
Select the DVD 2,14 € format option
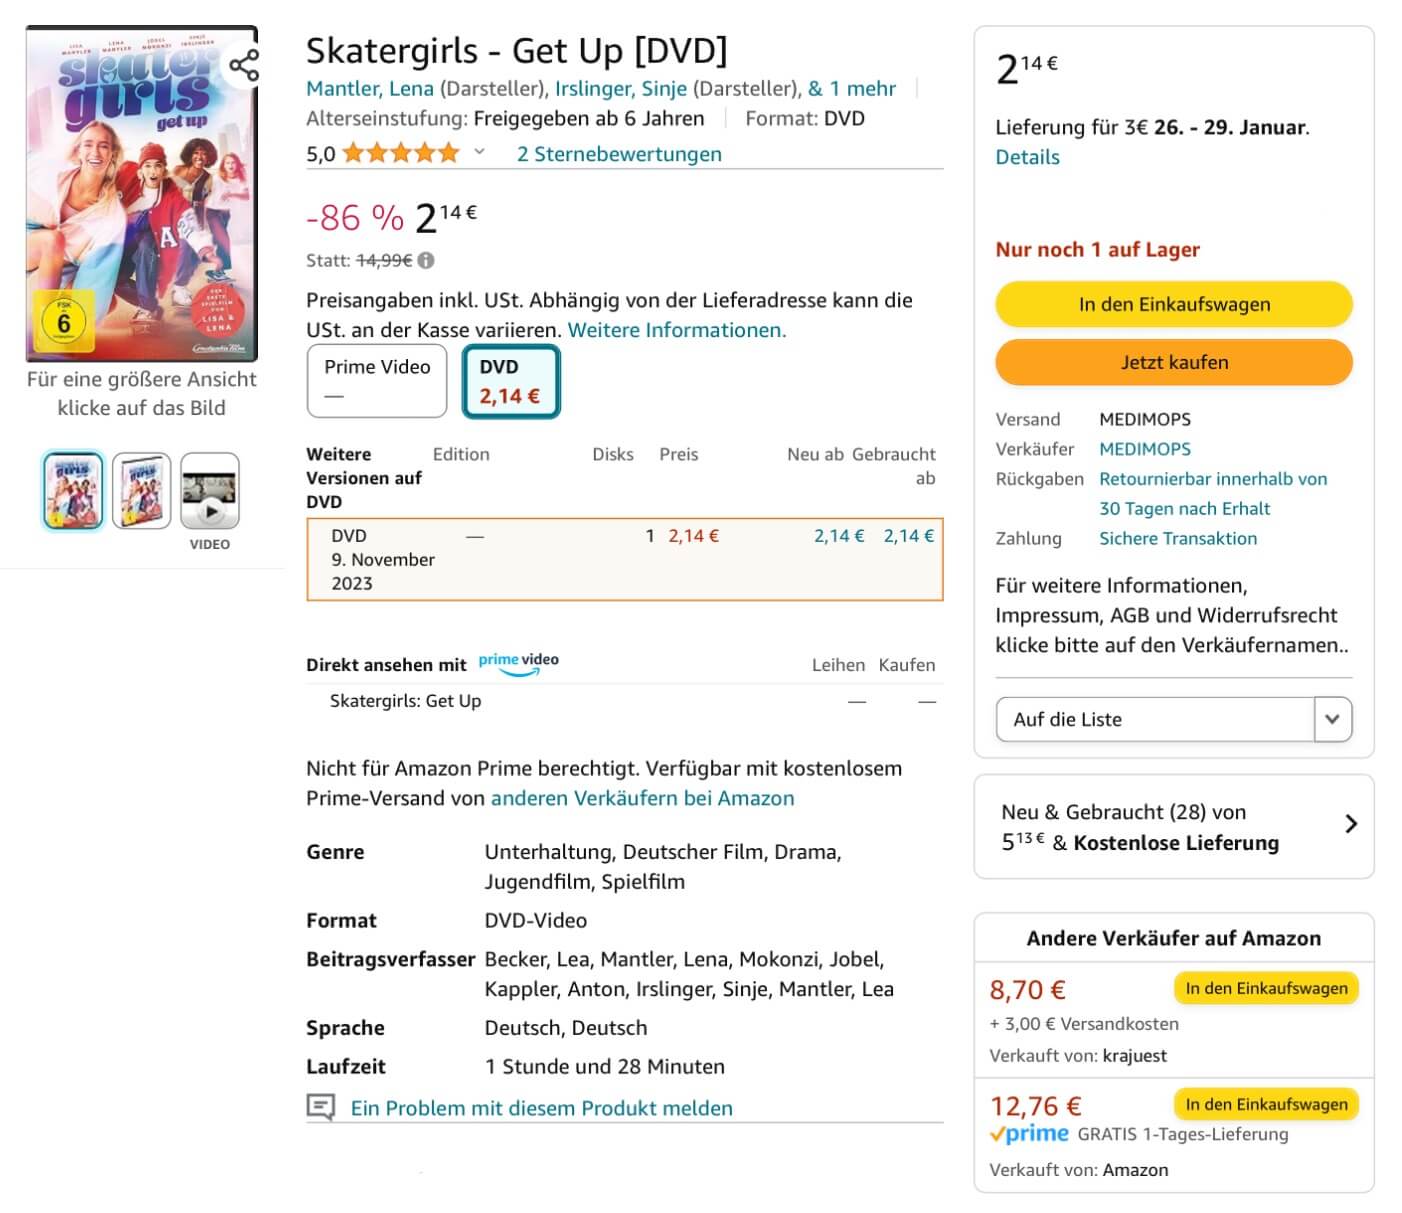511,381
